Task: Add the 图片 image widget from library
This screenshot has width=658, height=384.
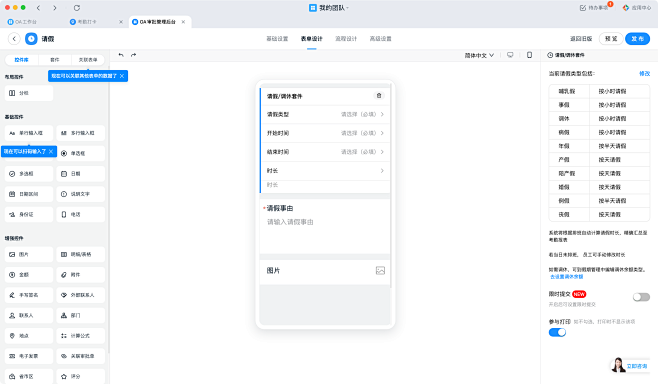Action: coord(29,254)
